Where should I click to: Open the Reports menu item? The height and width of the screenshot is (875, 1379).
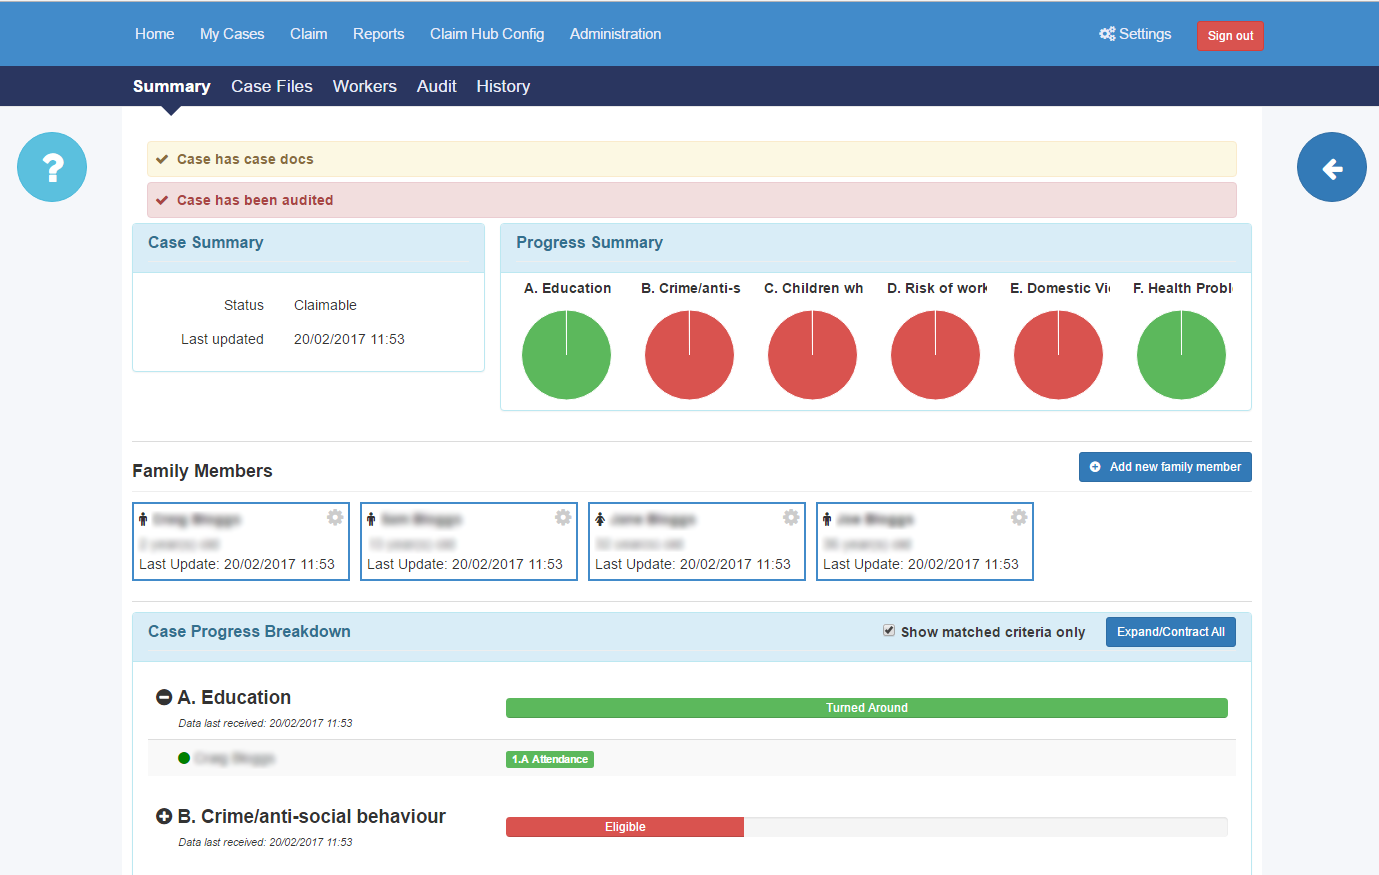click(x=378, y=34)
